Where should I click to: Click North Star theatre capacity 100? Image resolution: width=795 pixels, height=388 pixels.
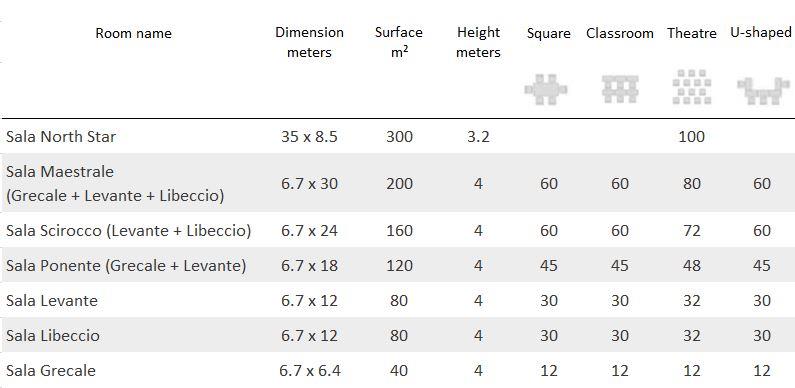692,136
